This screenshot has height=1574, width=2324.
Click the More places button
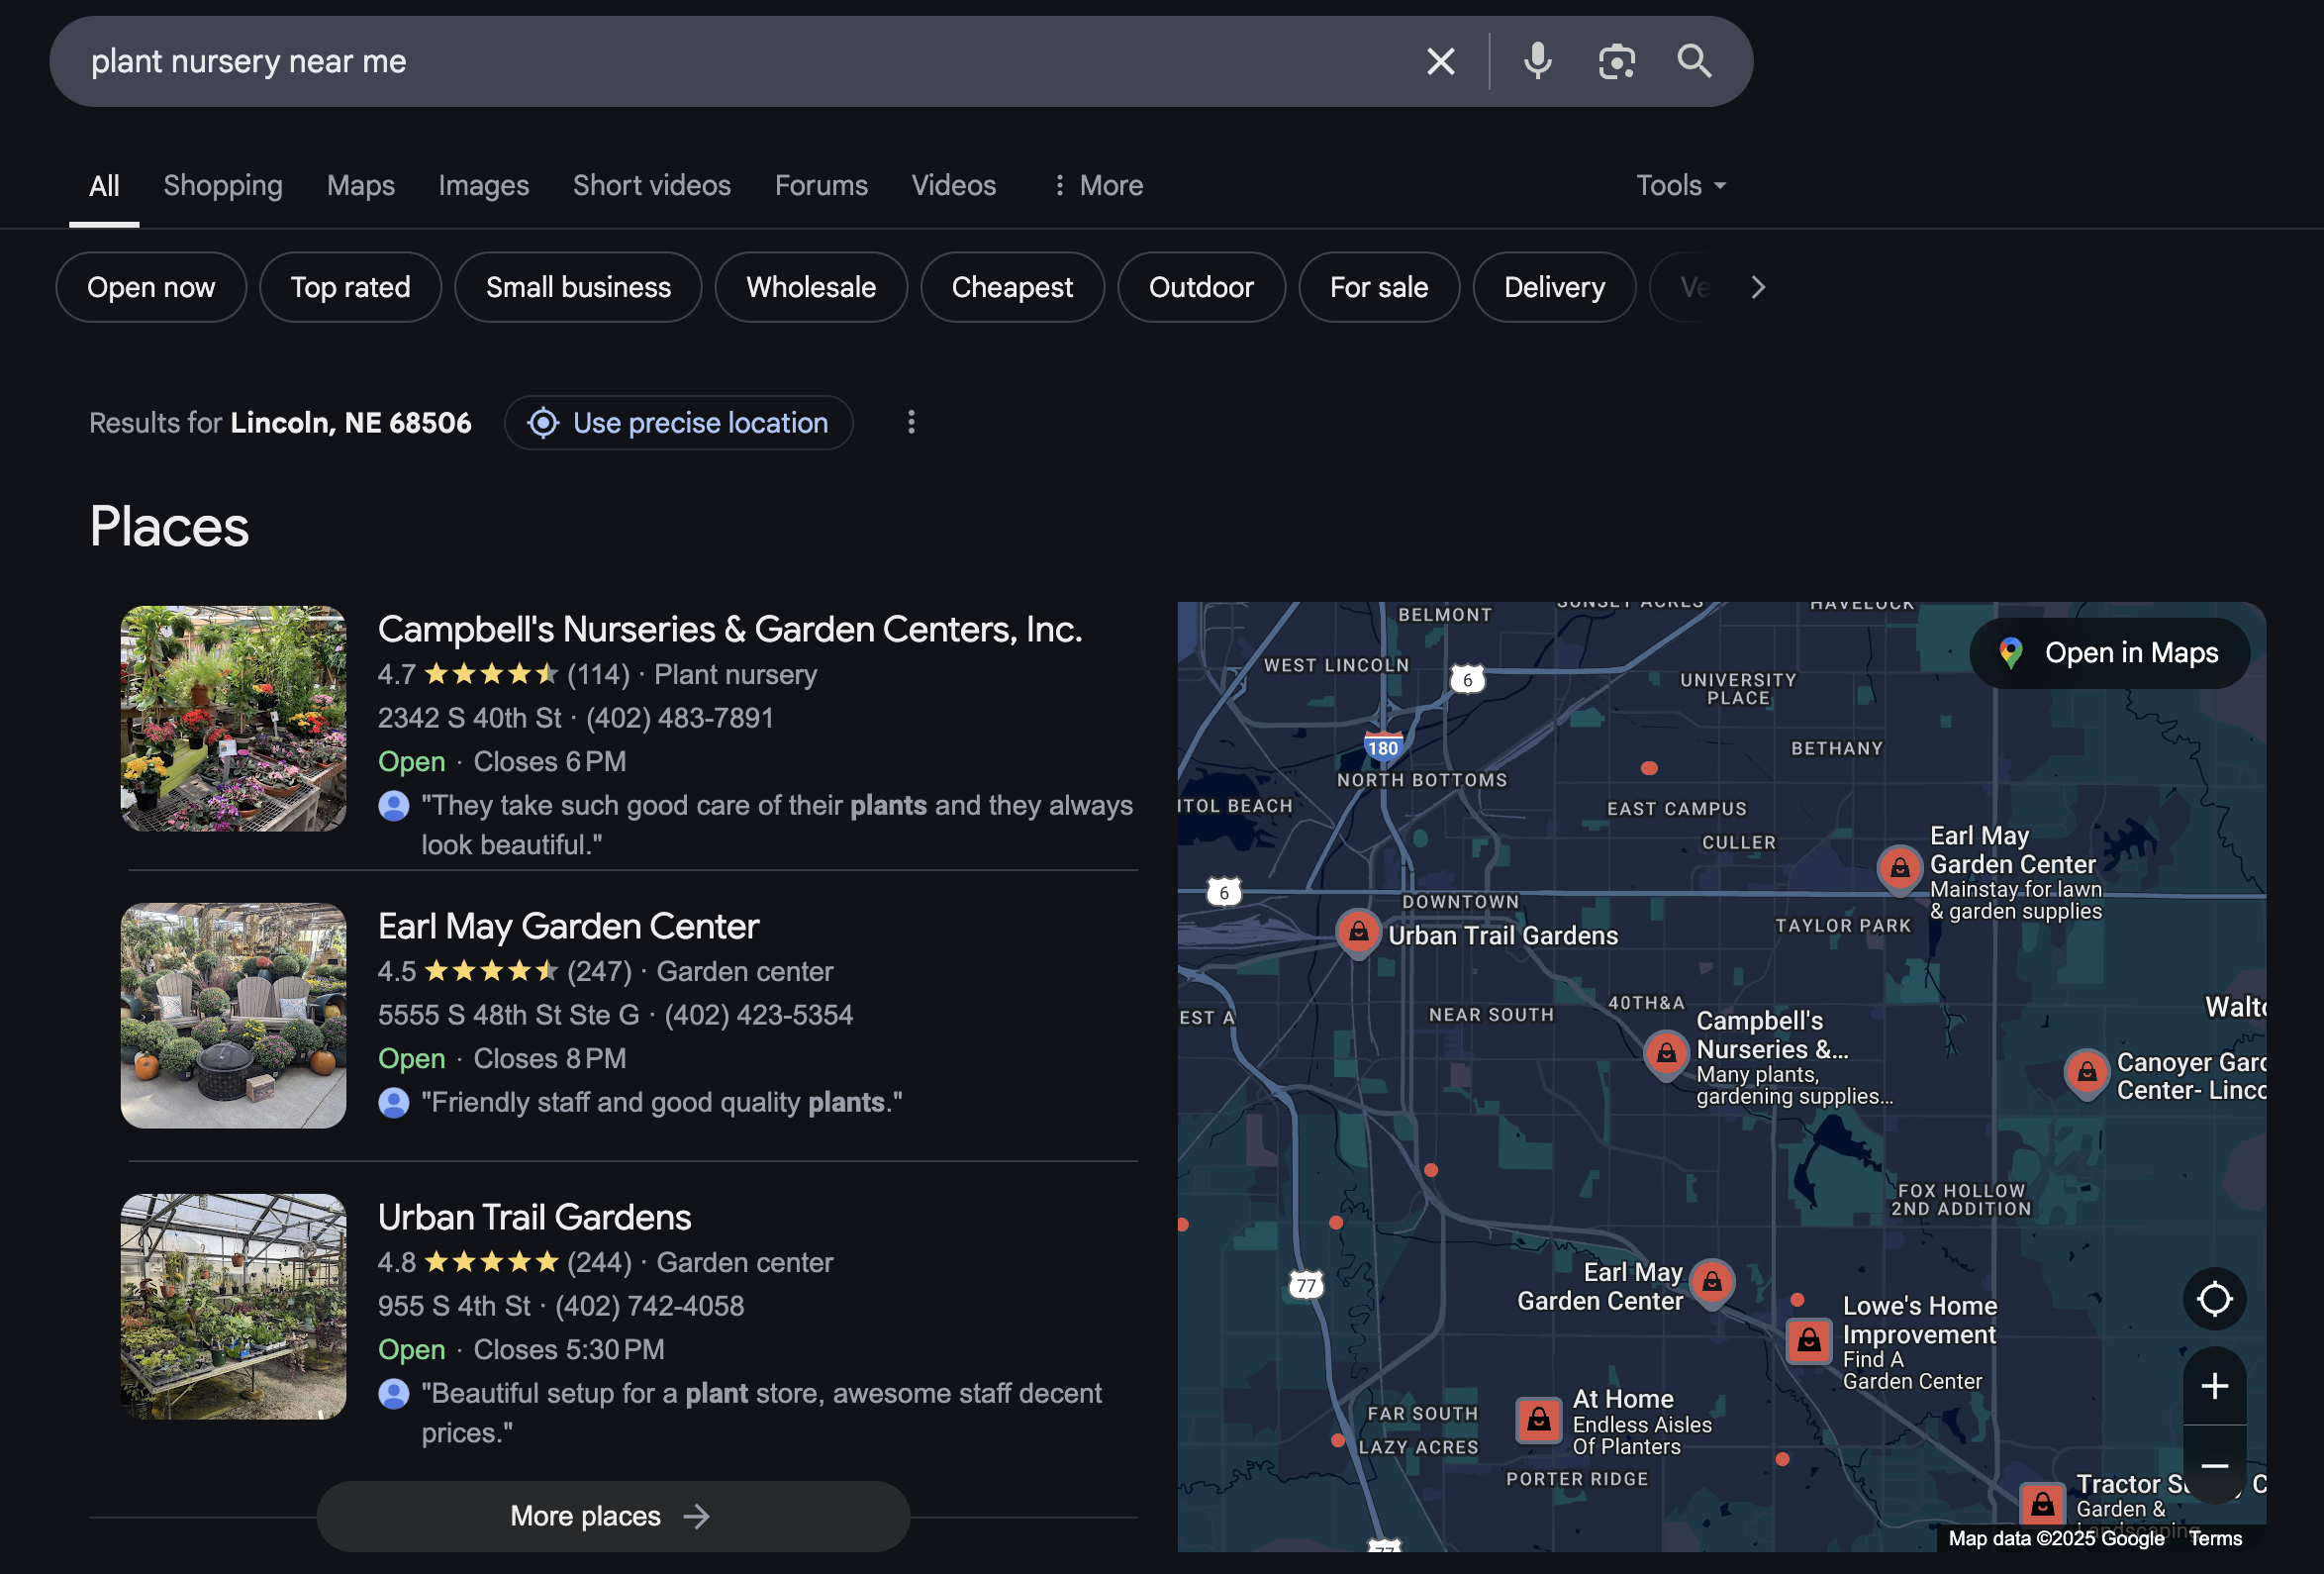coord(613,1517)
